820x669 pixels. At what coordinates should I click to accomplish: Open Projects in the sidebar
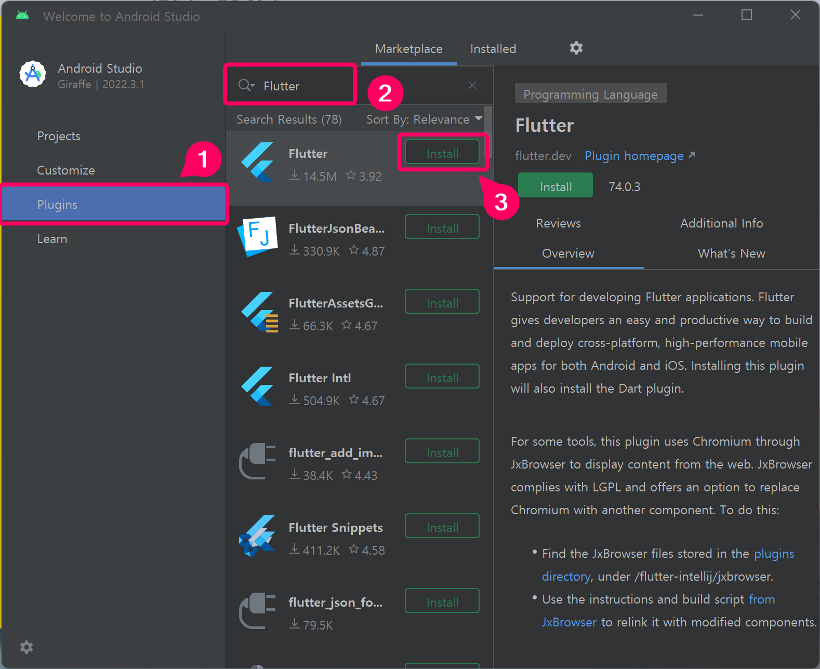tap(59, 136)
